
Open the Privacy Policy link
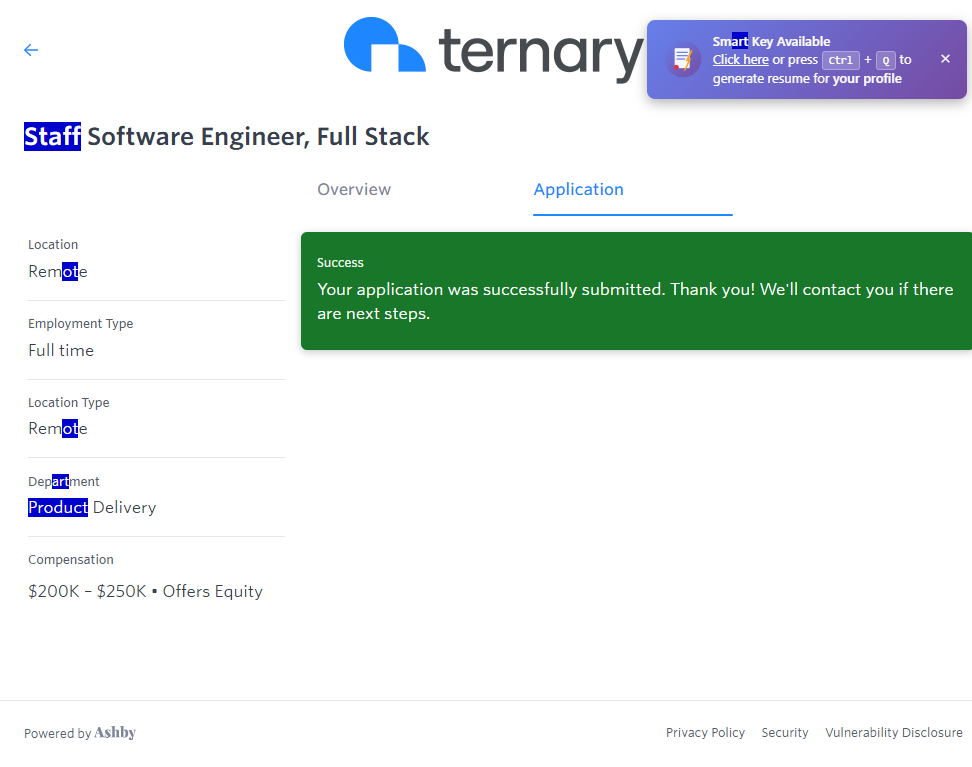[x=705, y=733]
